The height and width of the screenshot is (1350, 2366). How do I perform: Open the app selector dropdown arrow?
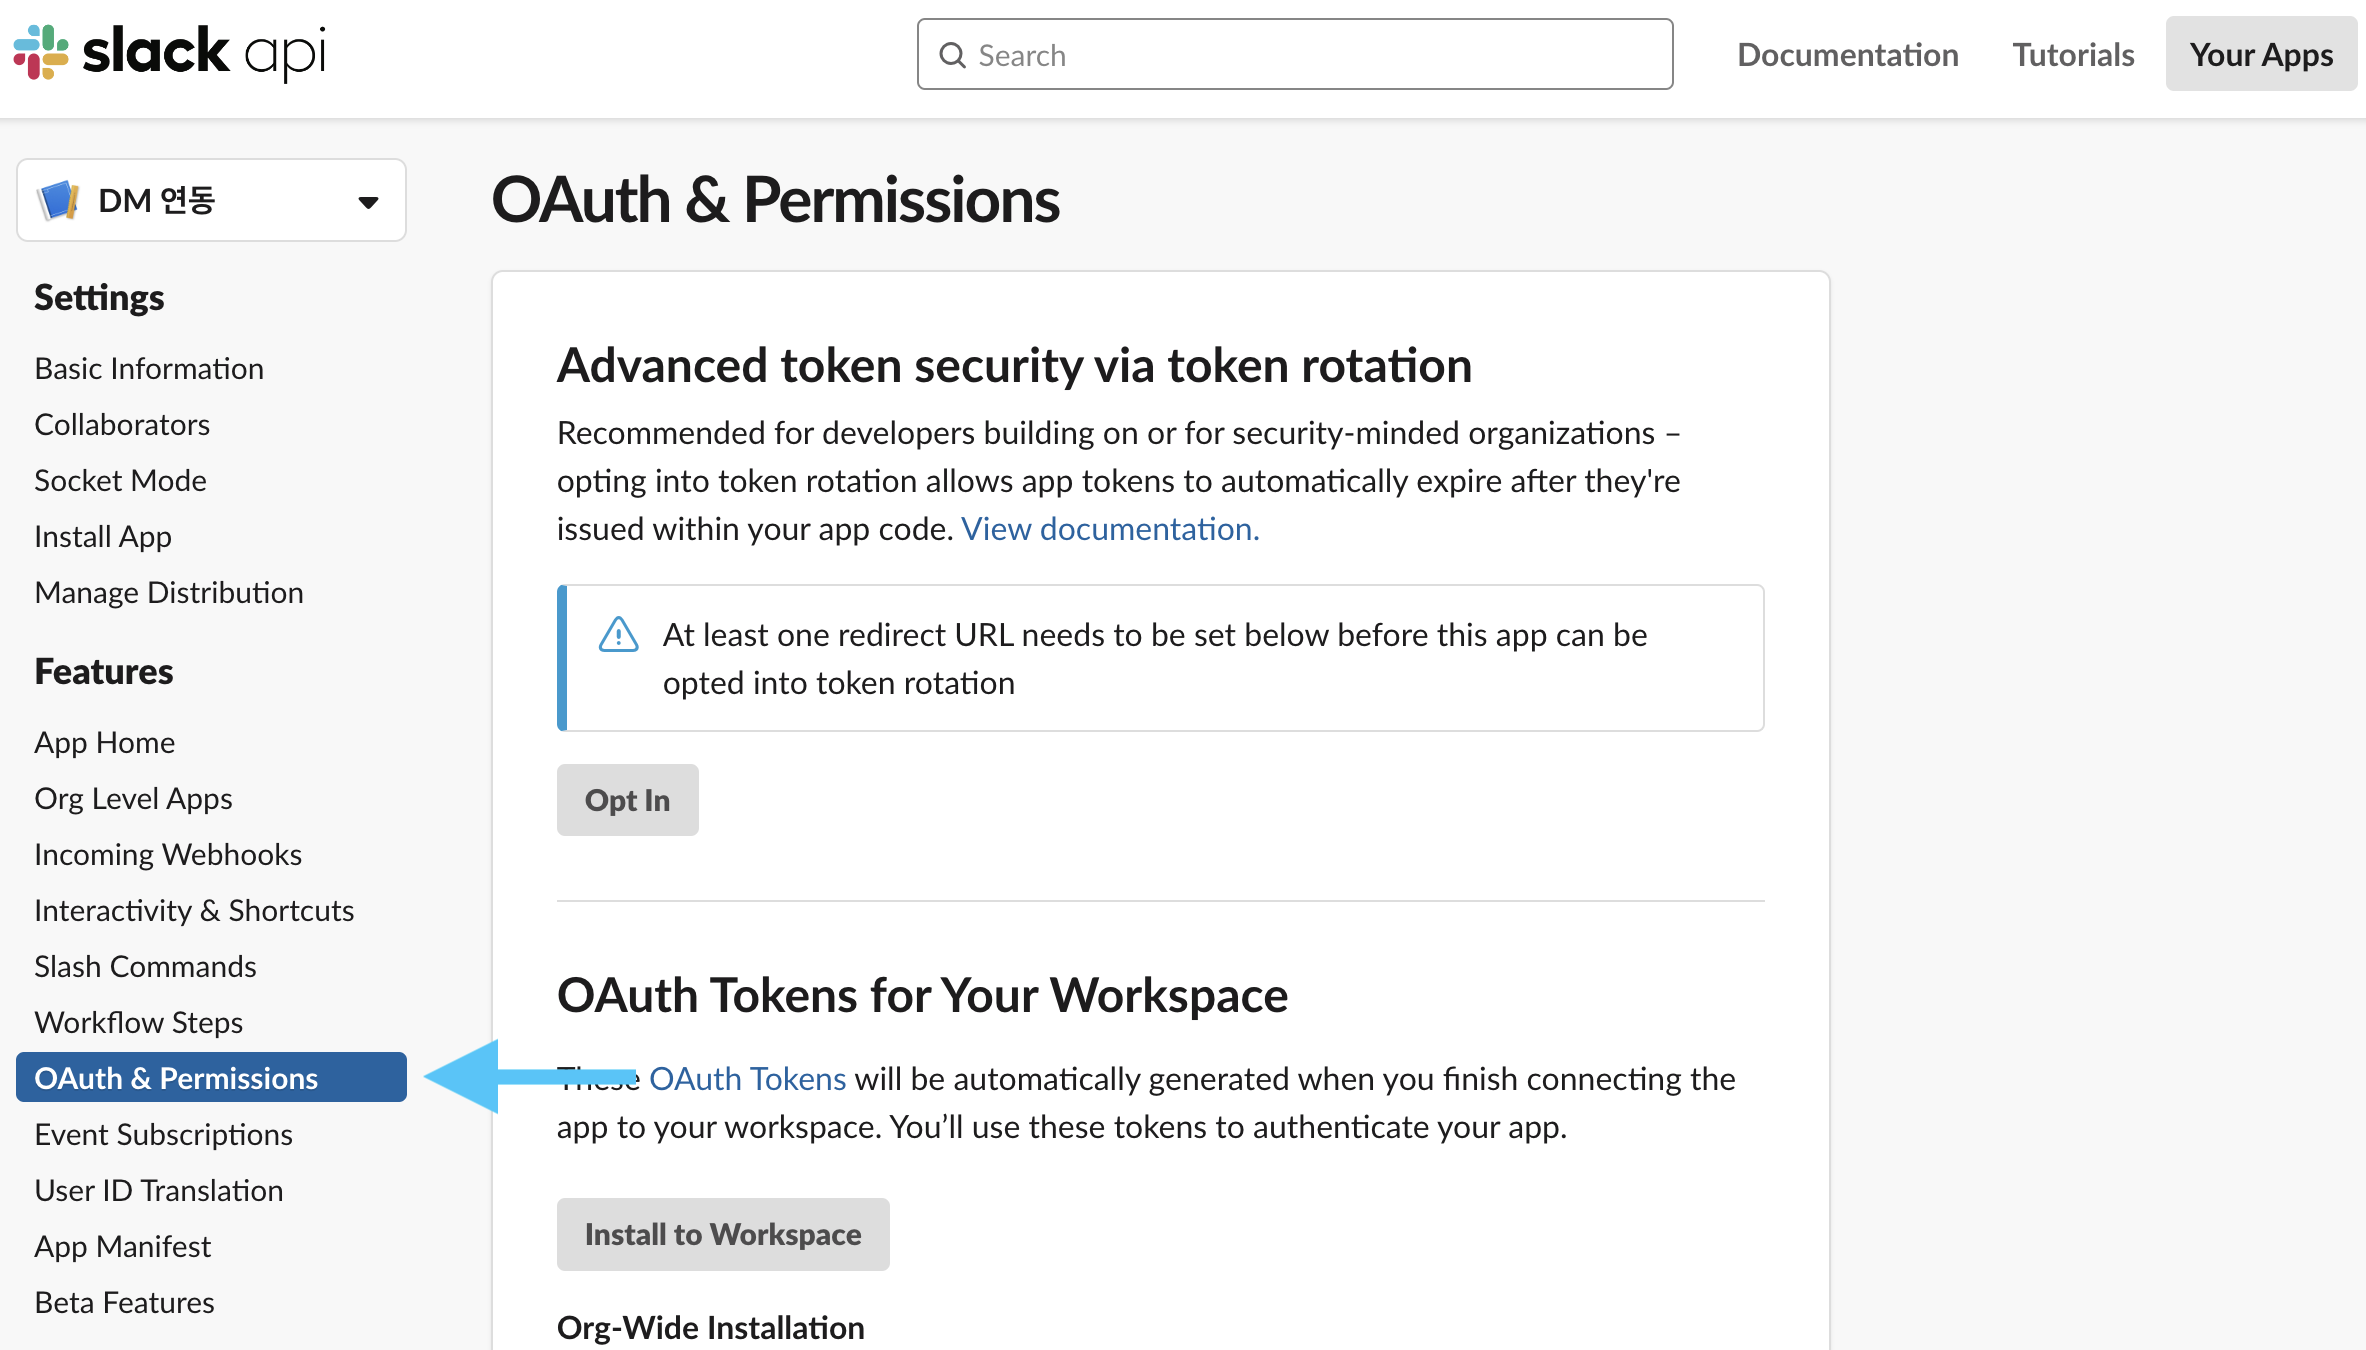tap(368, 202)
